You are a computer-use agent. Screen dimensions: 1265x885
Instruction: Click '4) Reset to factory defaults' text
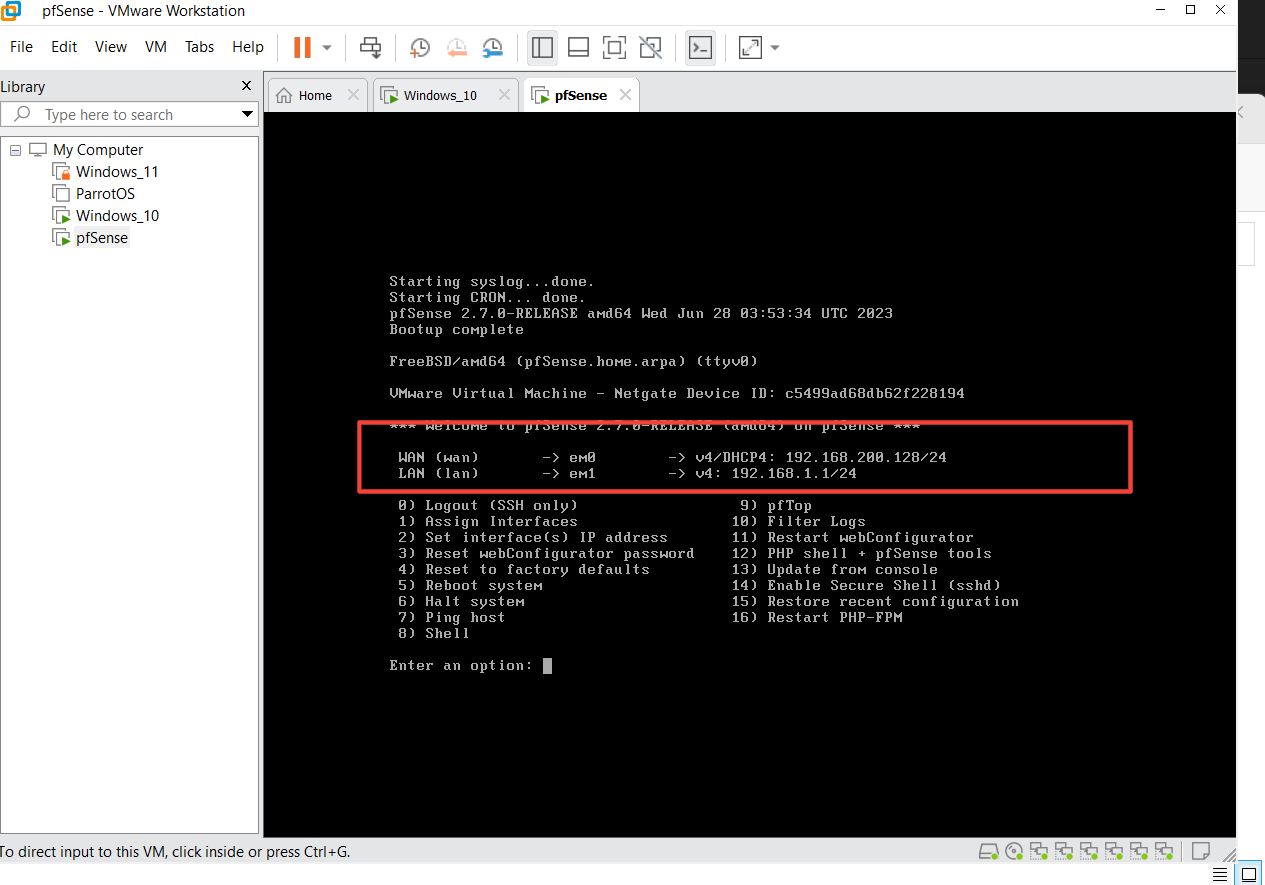[523, 570]
